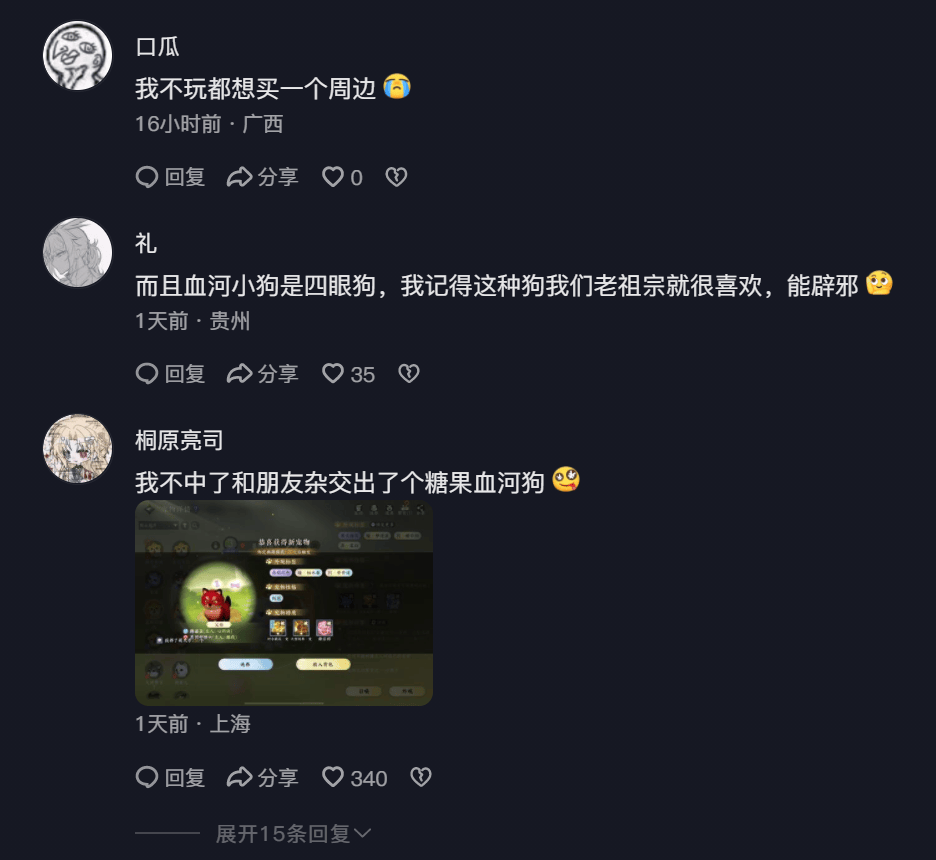Like the comment with 340 likes
Image resolution: width=936 pixels, height=860 pixels.
click(332, 777)
